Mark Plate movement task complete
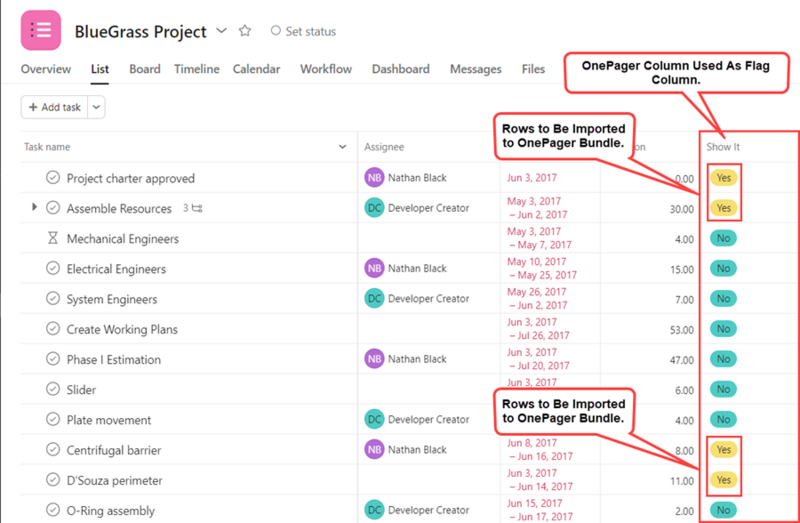The image size is (800, 523). coord(53,419)
